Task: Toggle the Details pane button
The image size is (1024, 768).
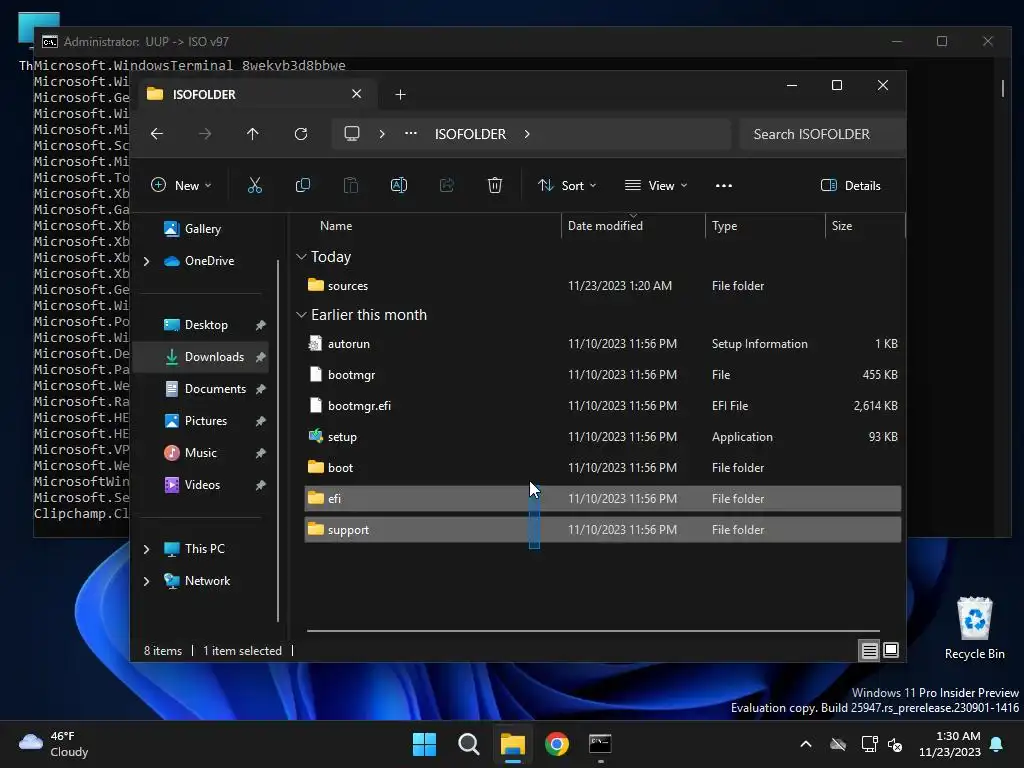Action: [851, 185]
